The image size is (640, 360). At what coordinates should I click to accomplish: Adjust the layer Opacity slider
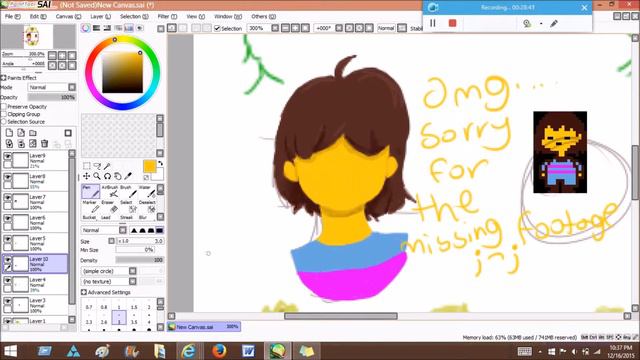click(52, 97)
